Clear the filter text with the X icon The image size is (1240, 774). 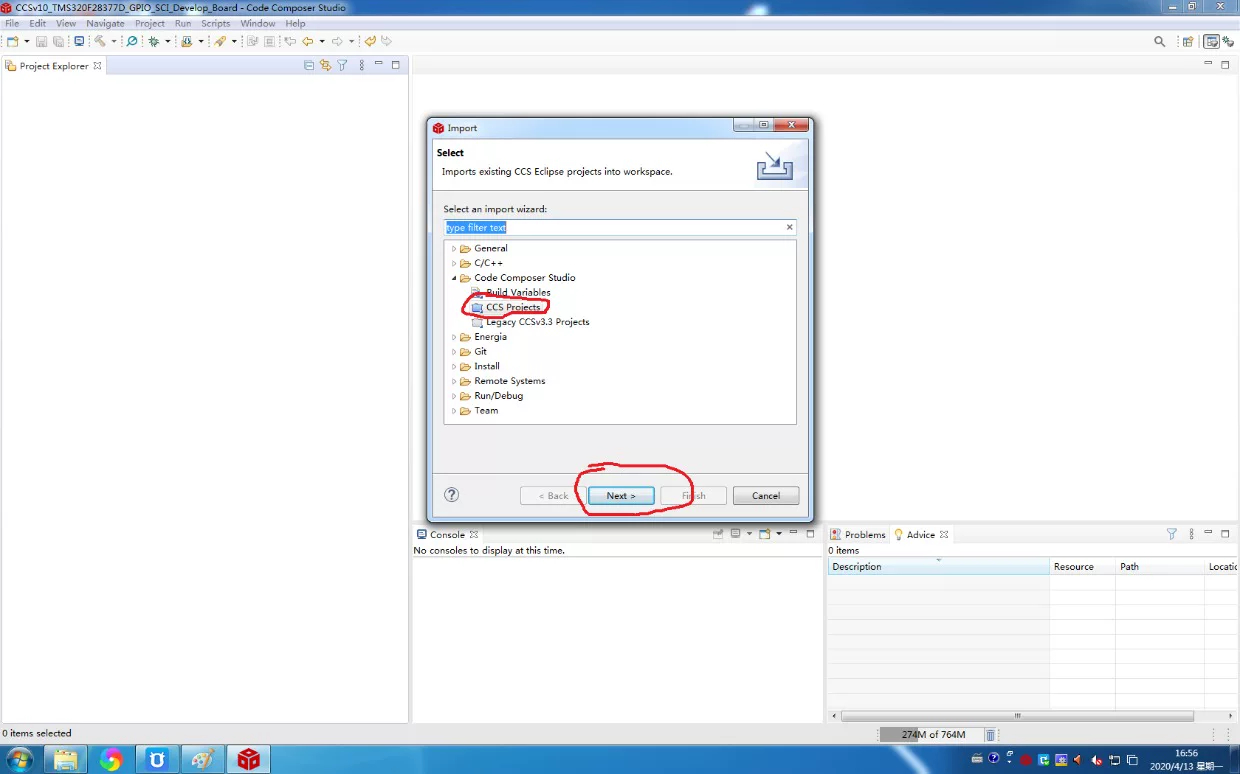789,228
